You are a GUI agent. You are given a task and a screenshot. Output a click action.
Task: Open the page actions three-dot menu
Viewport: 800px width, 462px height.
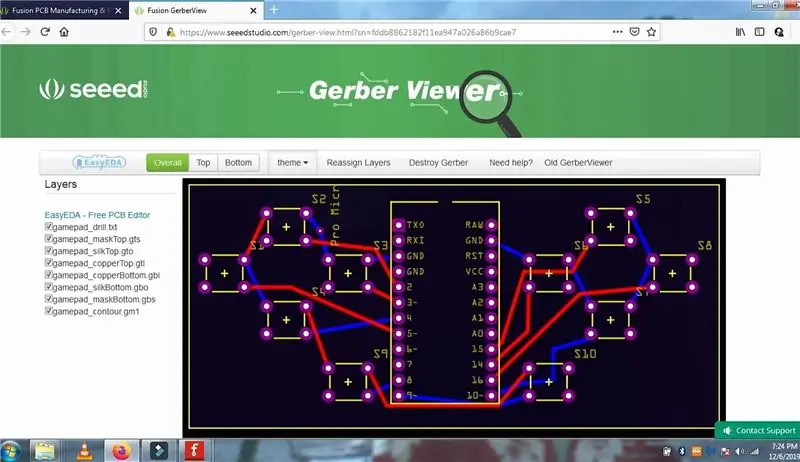point(617,32)
